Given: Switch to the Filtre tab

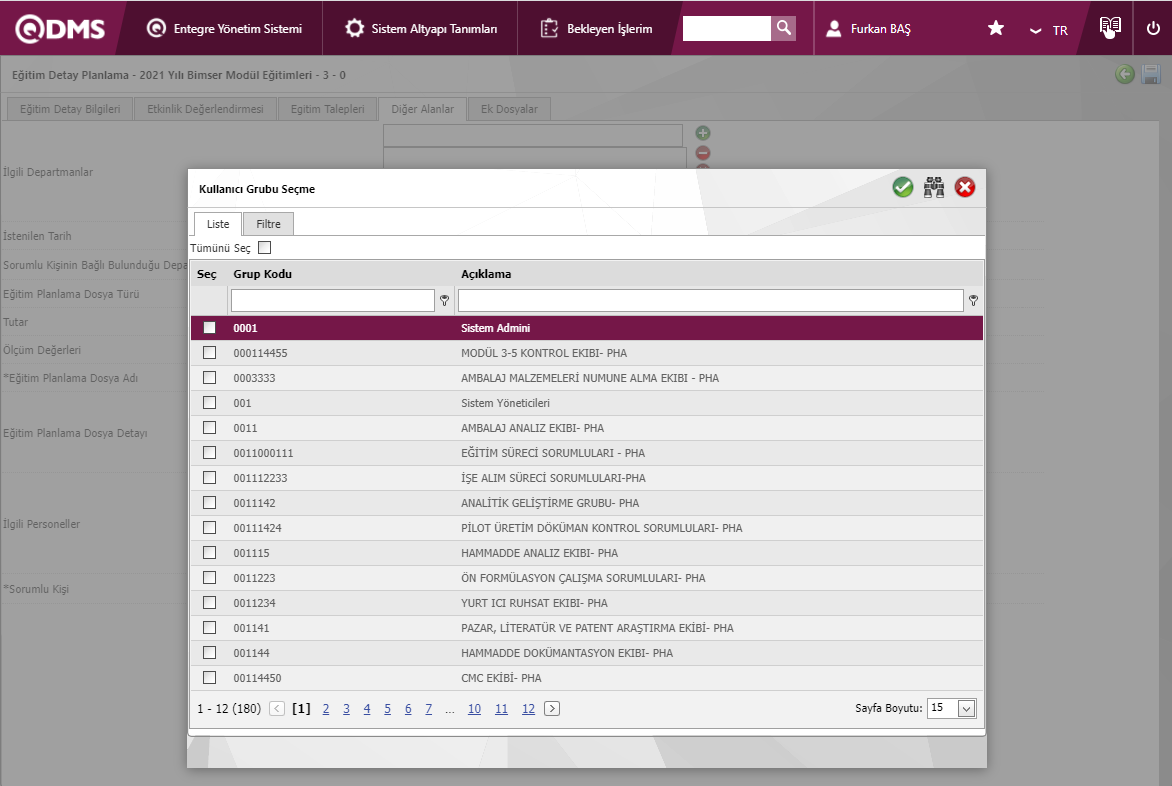Looking at the screenshot, I should click(268, 224).
